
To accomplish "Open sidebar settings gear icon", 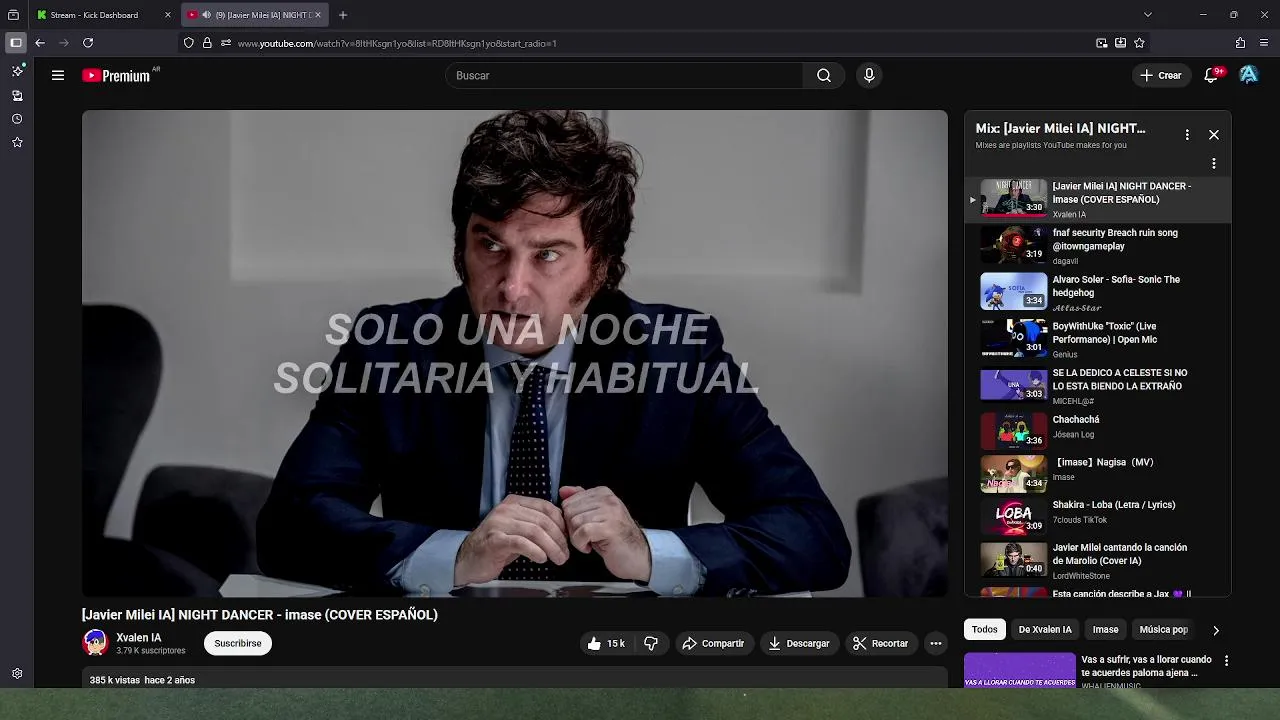I will (17, 674).
